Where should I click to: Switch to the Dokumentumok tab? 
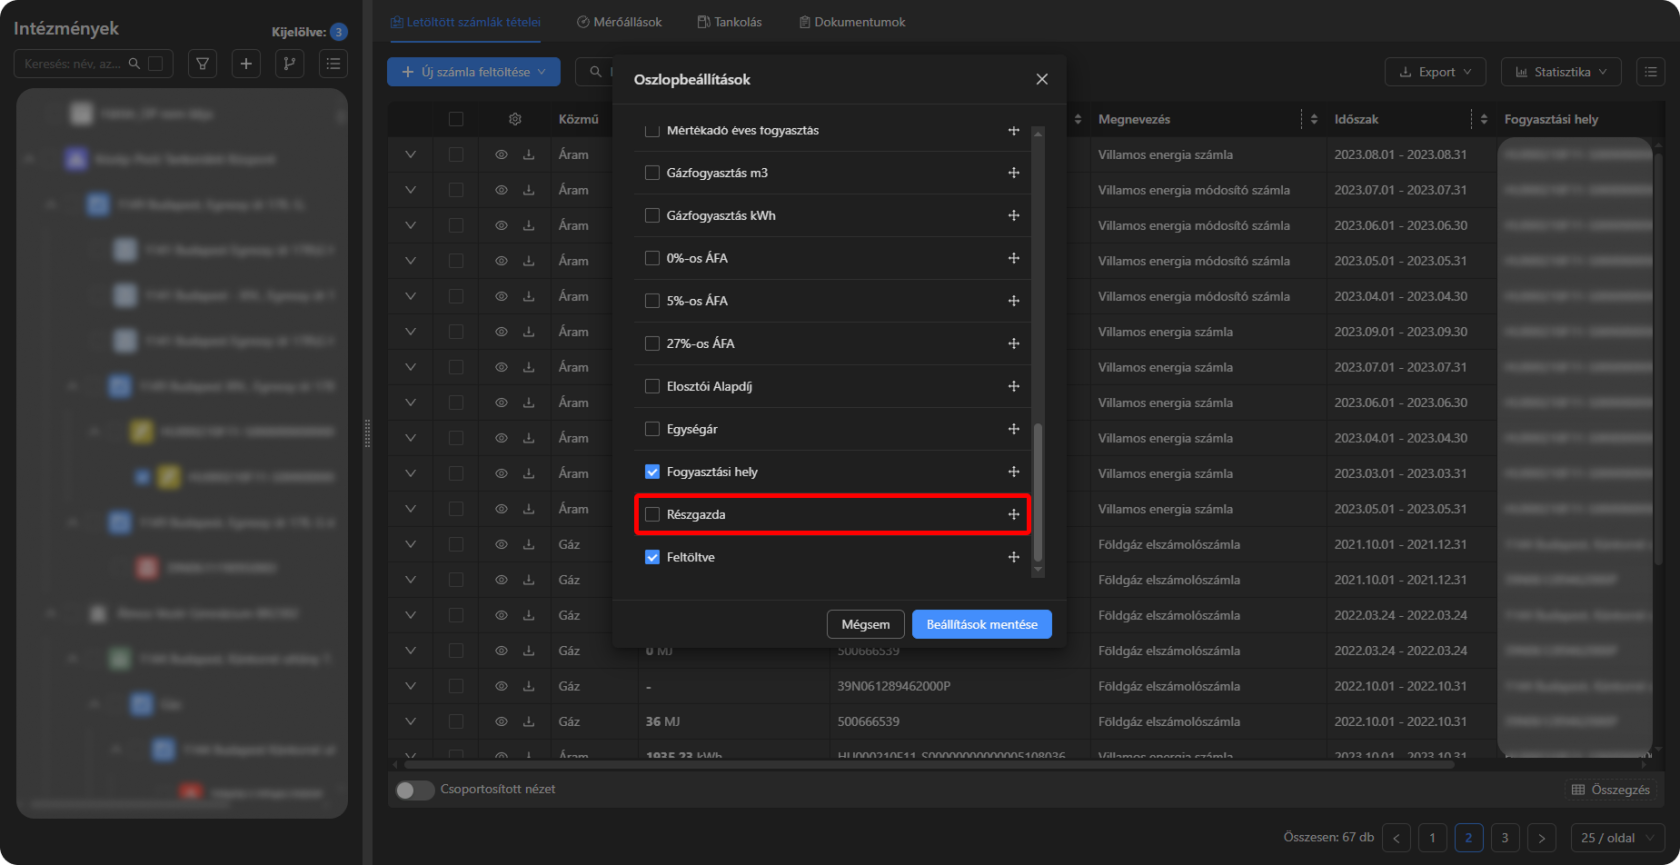pyautogui.click(x=852, y=22)
